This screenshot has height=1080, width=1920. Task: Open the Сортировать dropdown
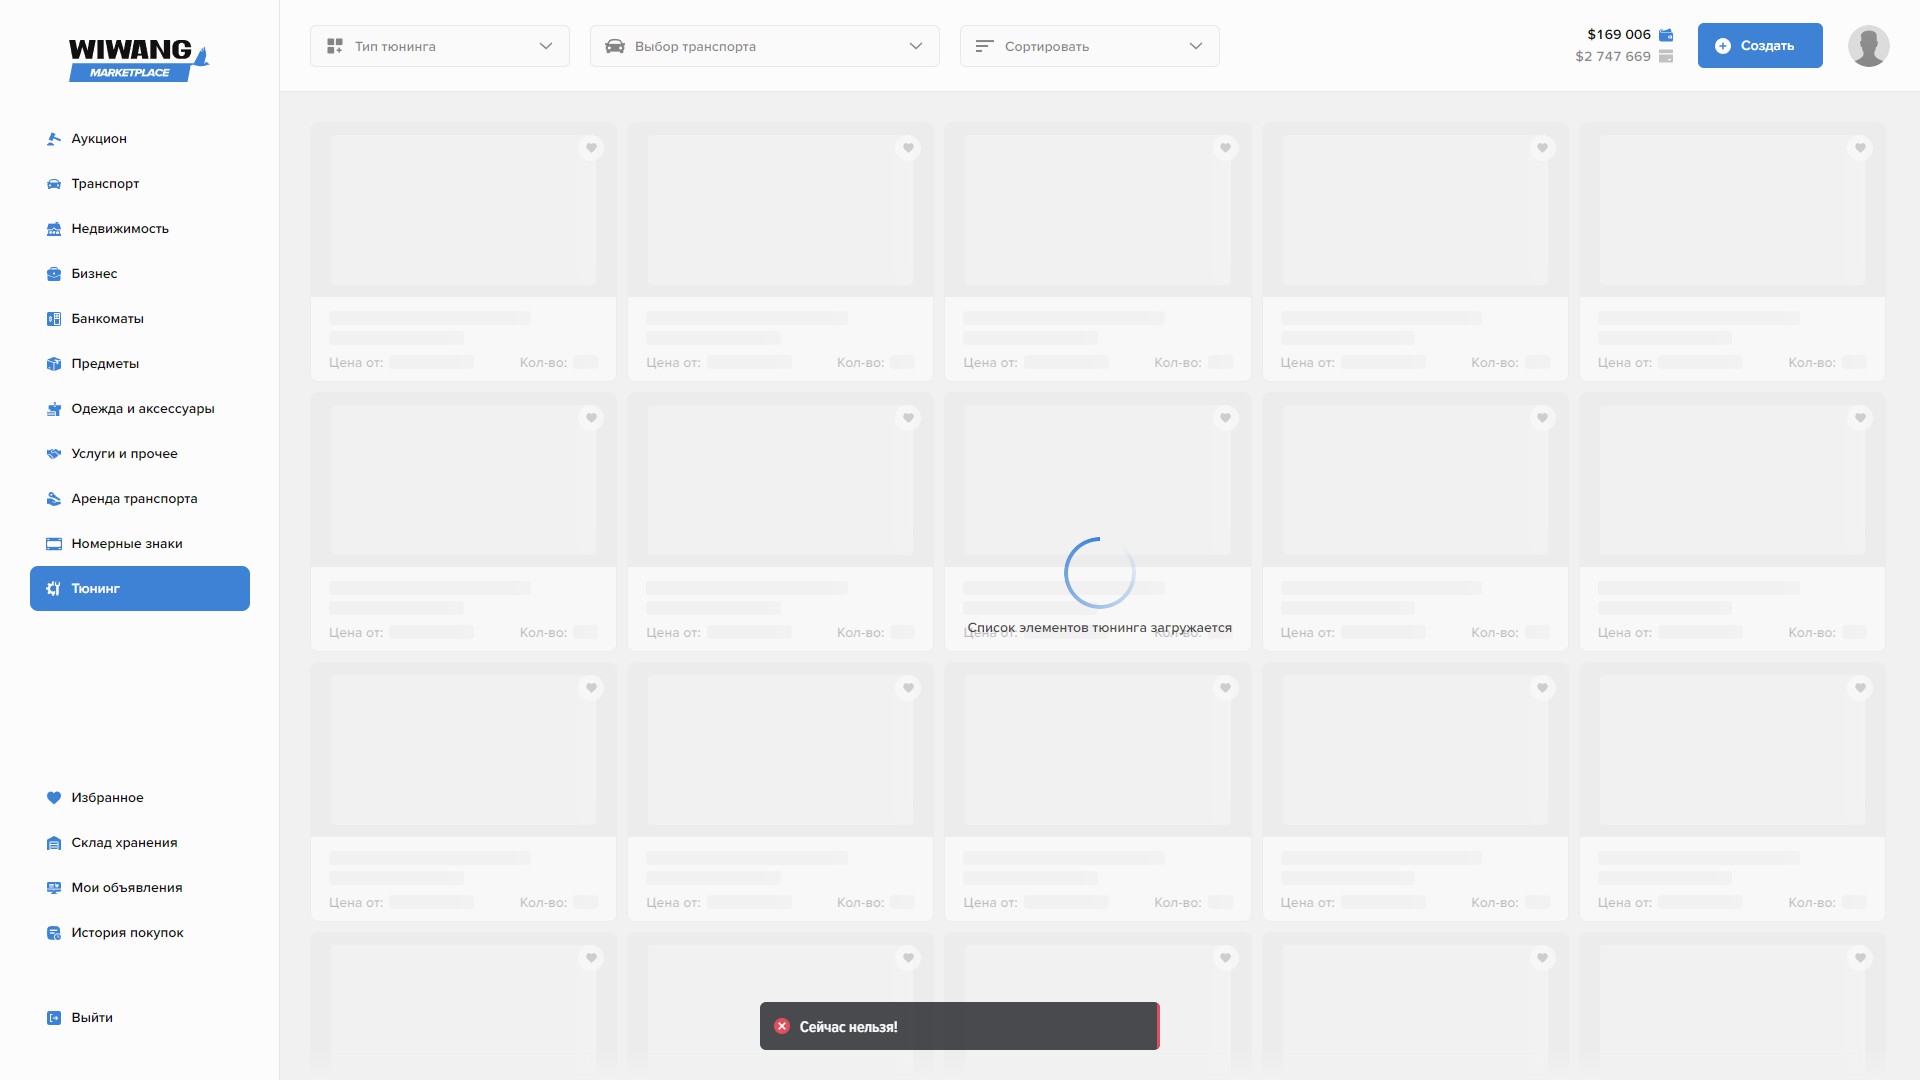[x=1089, y=46]
